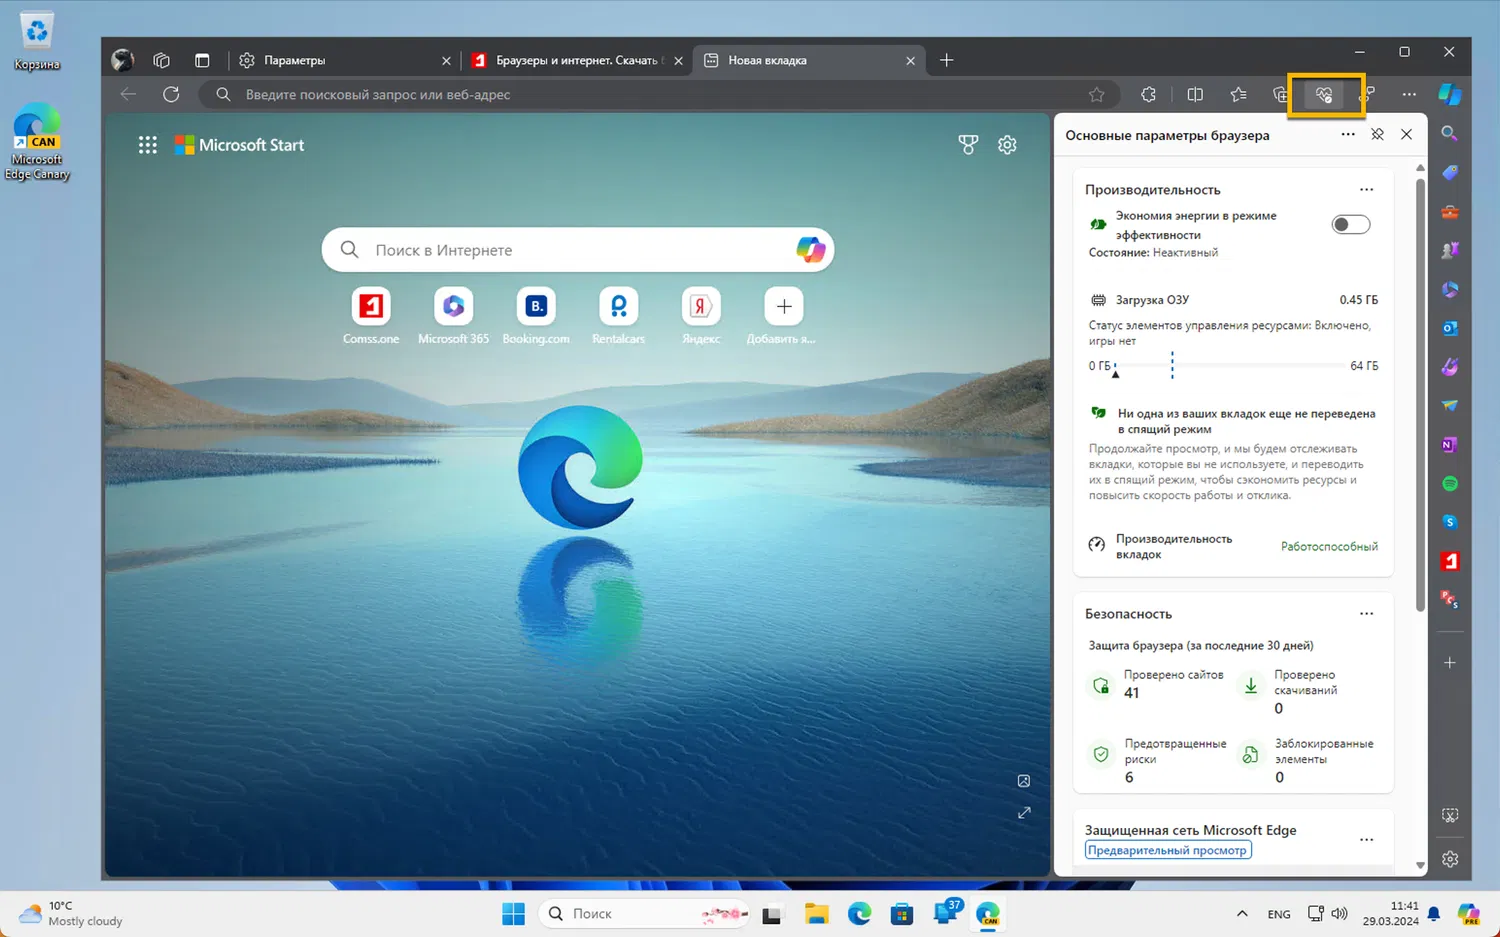Image resolution: width=1500 pixels, height=937 pixels.
Task: Open the Games chess icon in the sidebar
Action: coord(1449,250)
